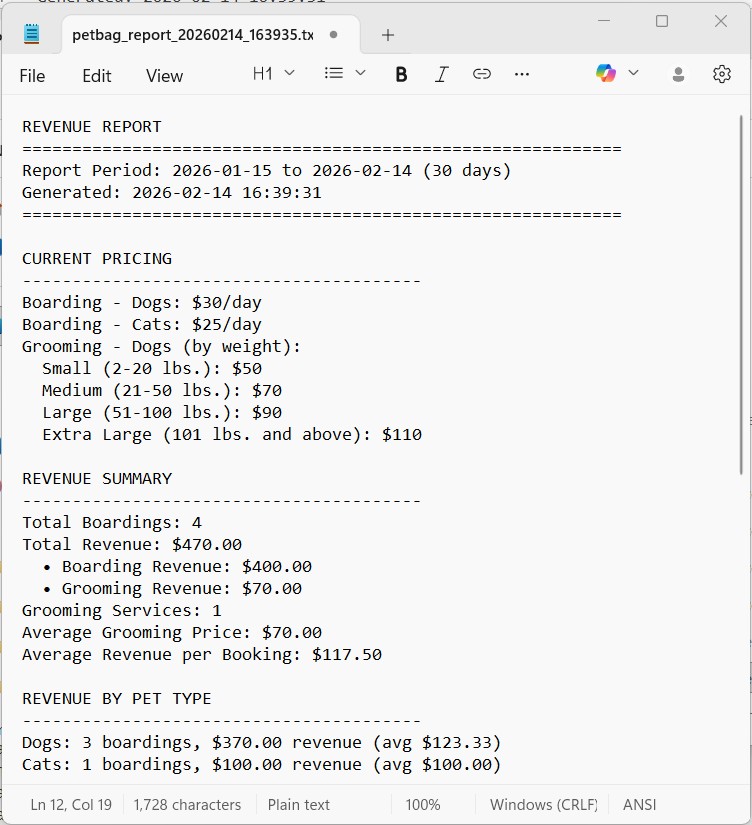The image size is (752, 825).
Task: Open Notepad settings
Action: (721, 74)
